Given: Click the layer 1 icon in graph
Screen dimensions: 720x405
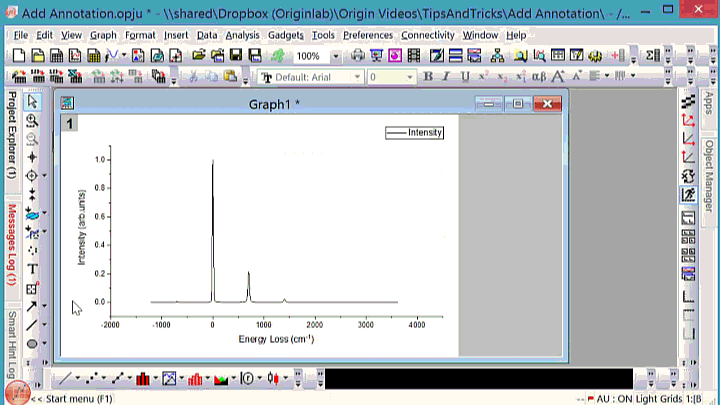Looking at the screenshot, I should [x=70, y=124].
